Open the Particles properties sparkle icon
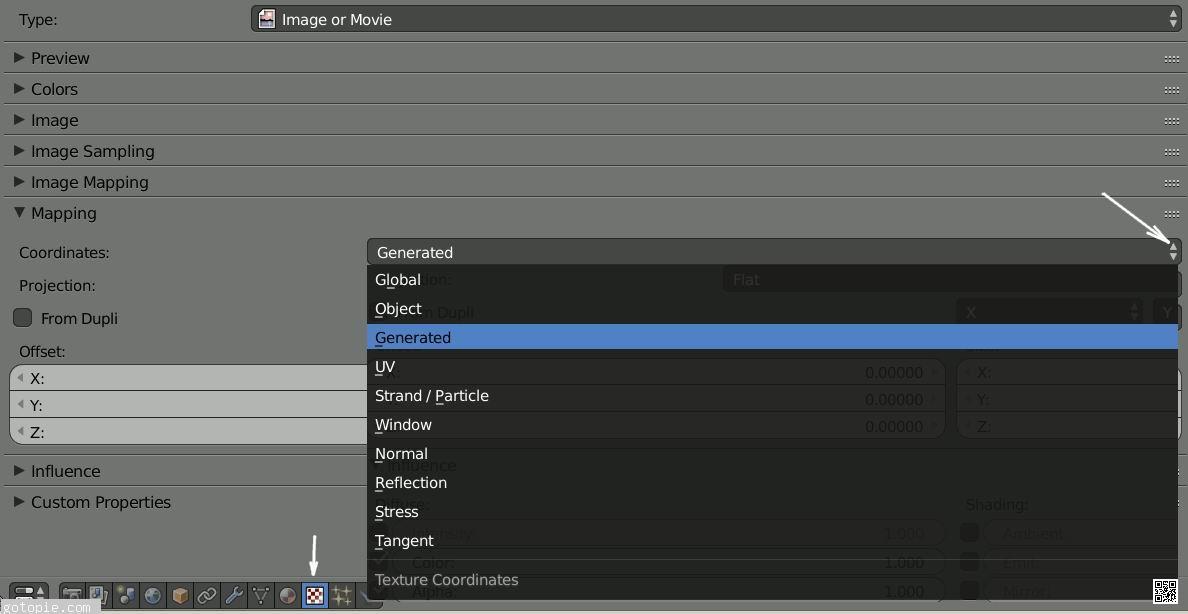 pyautogui.click(x=342, y=596)
